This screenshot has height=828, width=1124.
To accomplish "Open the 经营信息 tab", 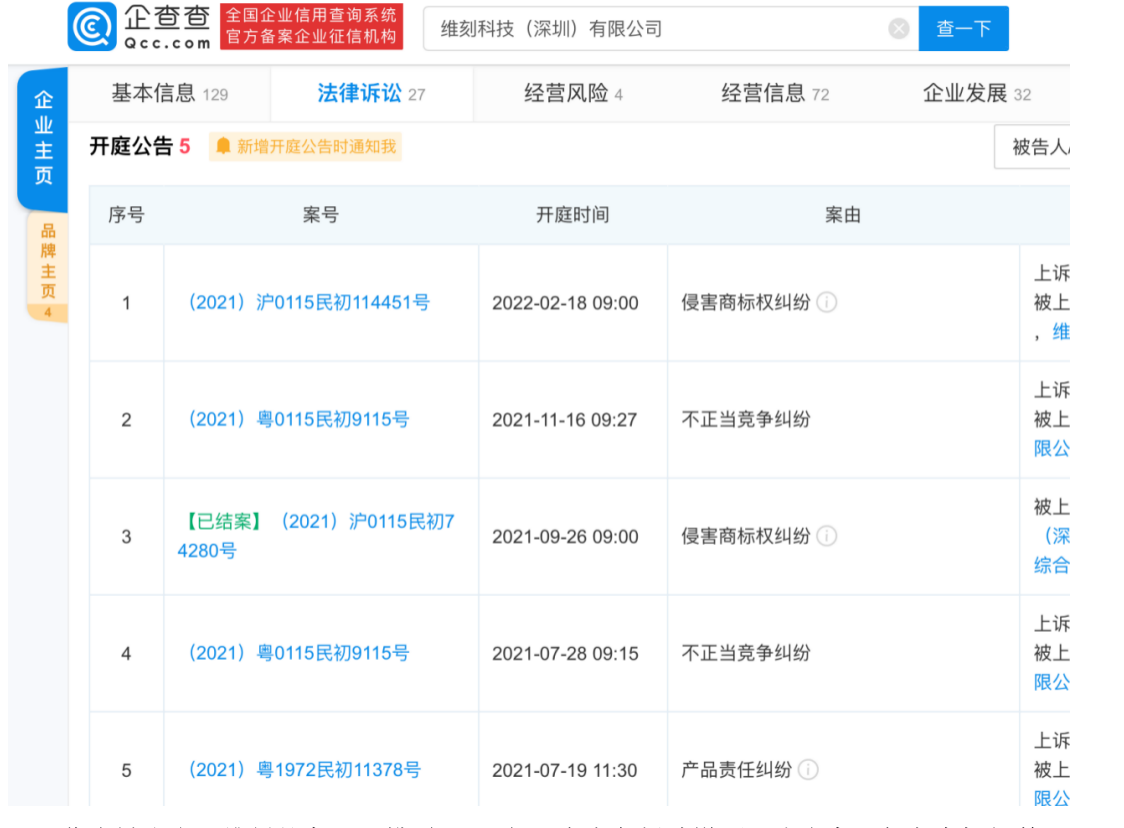I will tap(775, 94).
